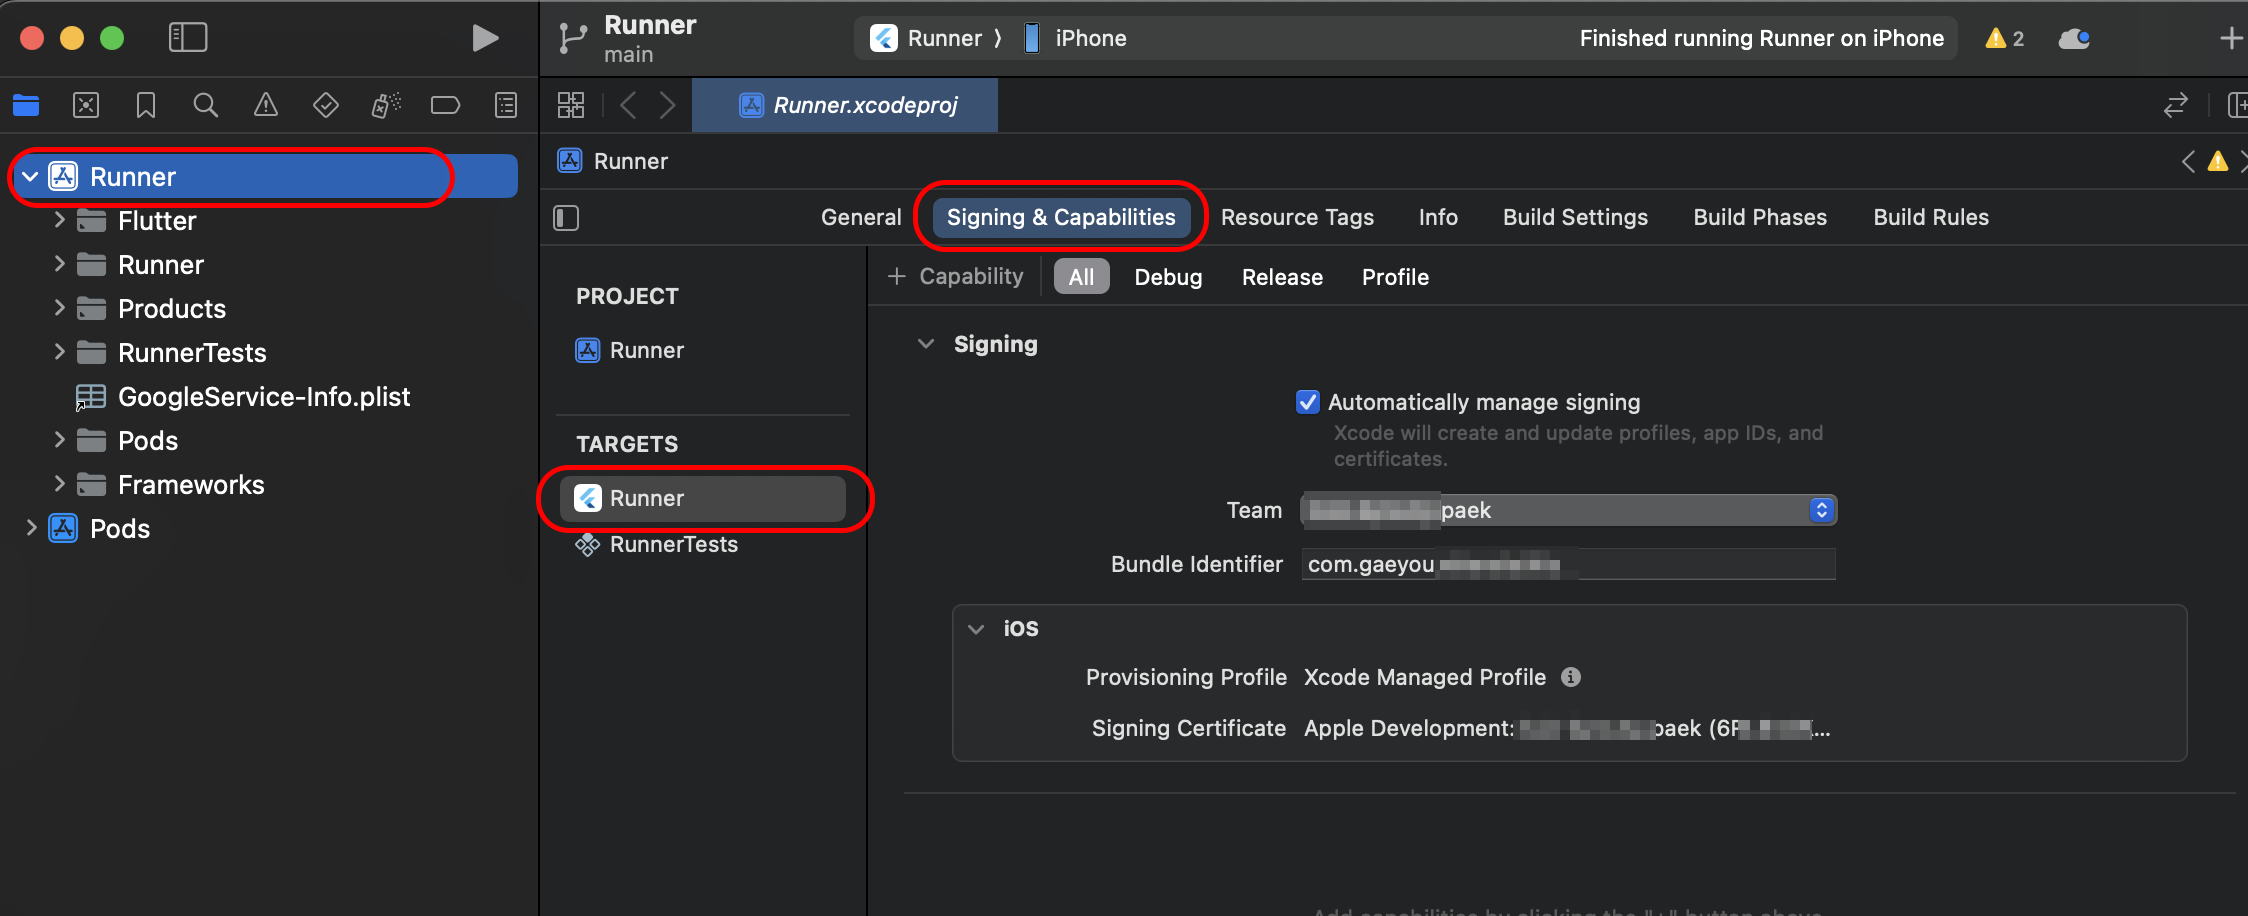Open the Info tab

pos(1438,217)
